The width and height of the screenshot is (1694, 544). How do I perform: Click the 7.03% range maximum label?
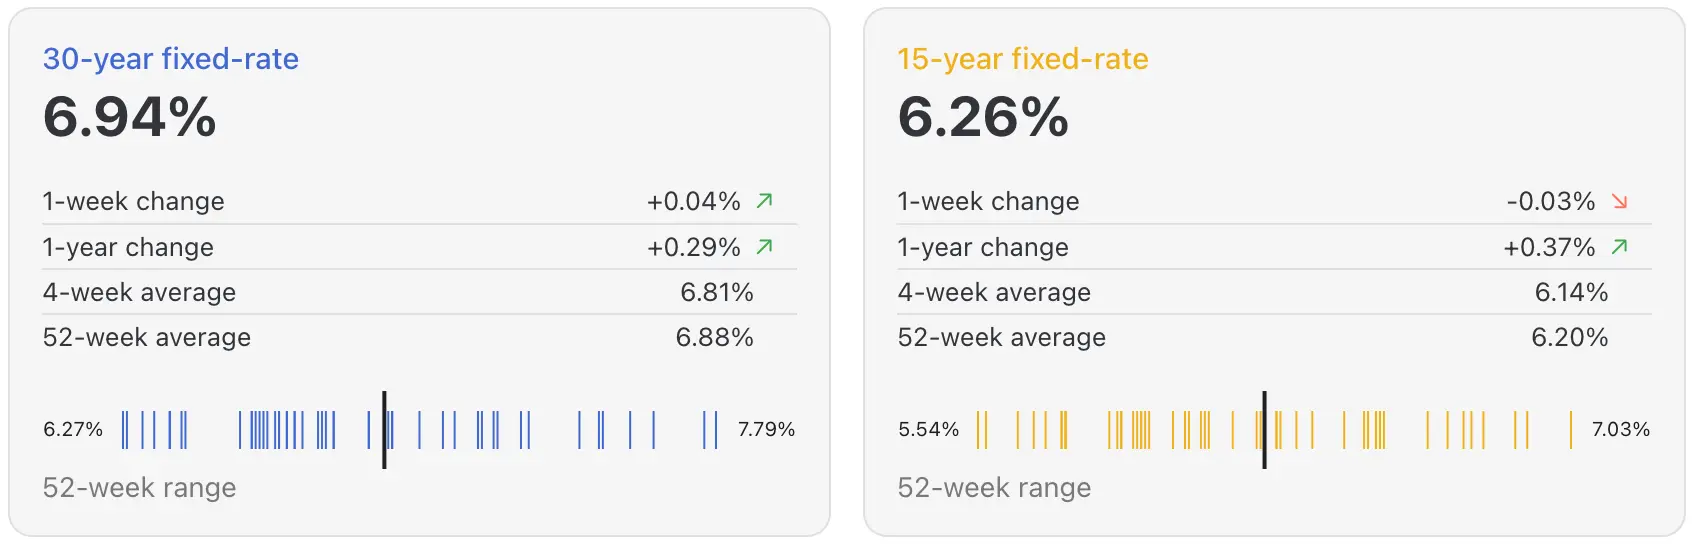pos(1621,430)
